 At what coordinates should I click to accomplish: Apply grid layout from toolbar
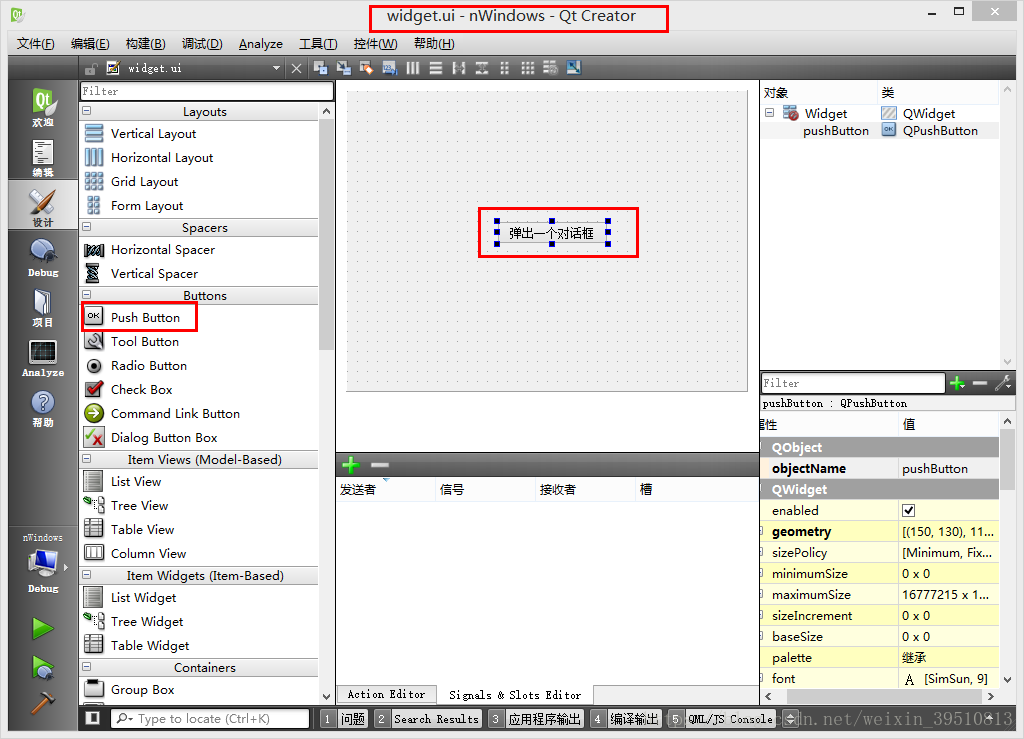coord(528,68)
